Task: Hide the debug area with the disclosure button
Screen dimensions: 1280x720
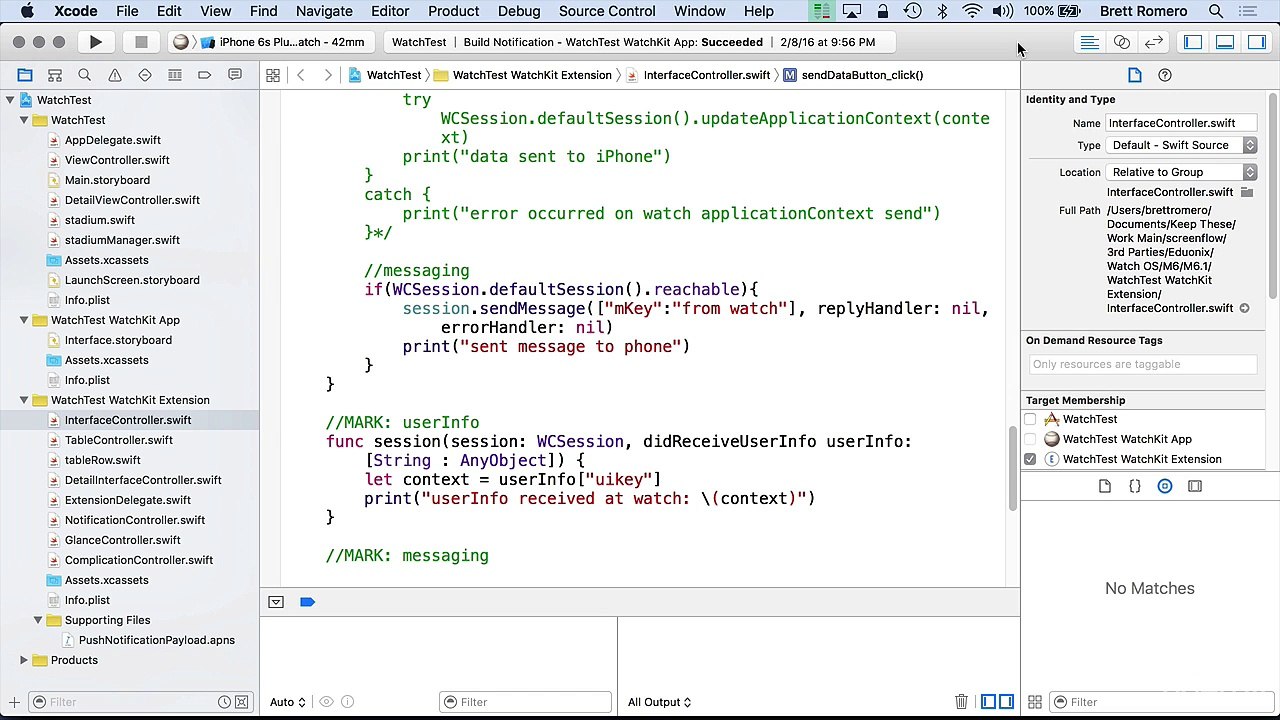Action: [x=276, y=602]
